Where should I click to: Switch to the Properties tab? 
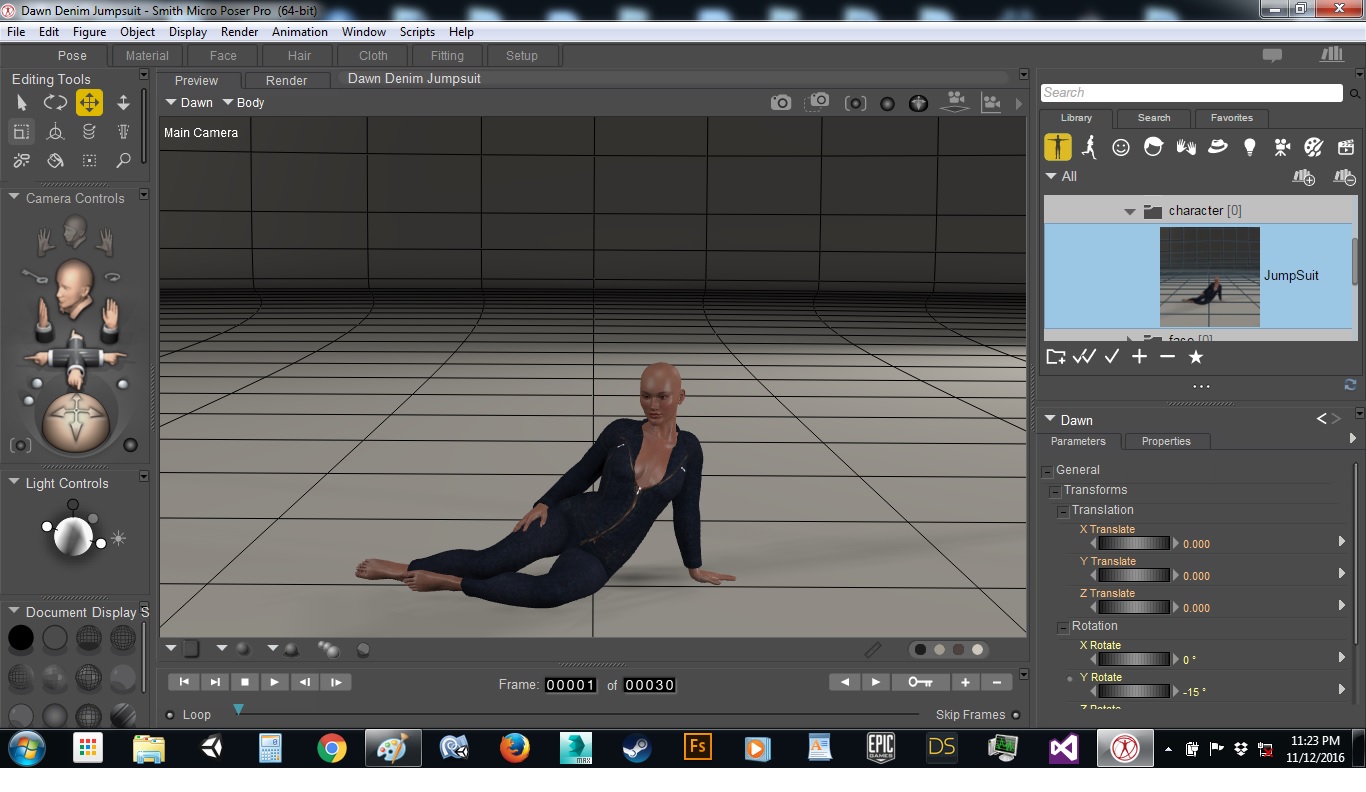(1165, 441)
